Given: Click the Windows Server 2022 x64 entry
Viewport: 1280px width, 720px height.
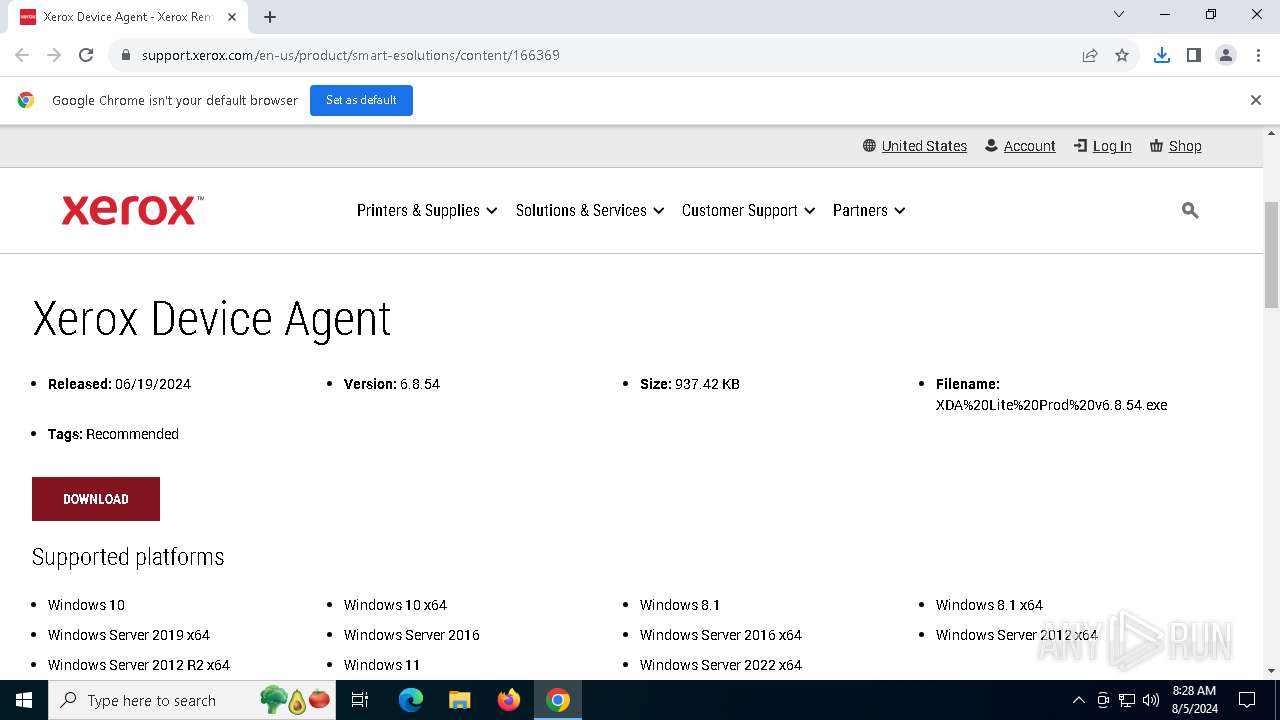Looking at the screenshot, I should (721, 665).
